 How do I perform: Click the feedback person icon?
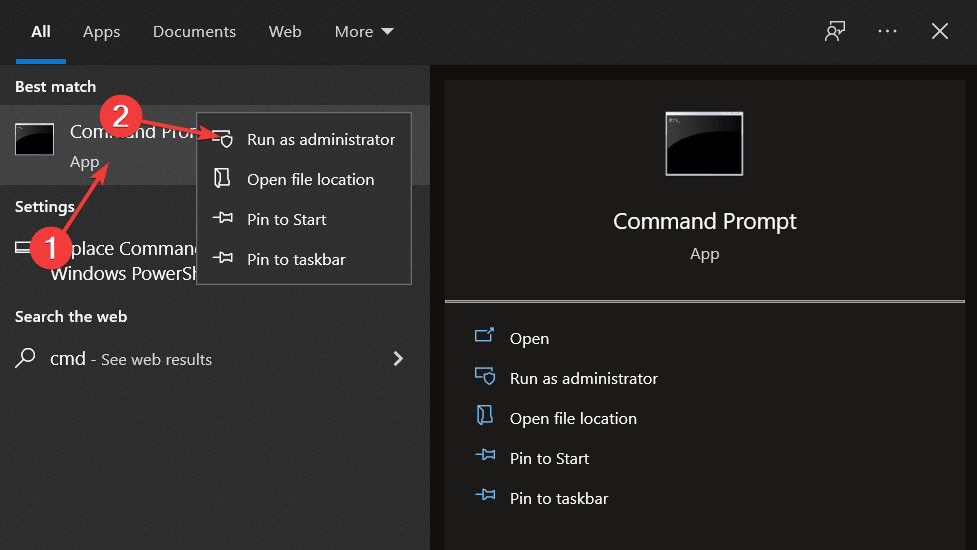click(835, 31)
